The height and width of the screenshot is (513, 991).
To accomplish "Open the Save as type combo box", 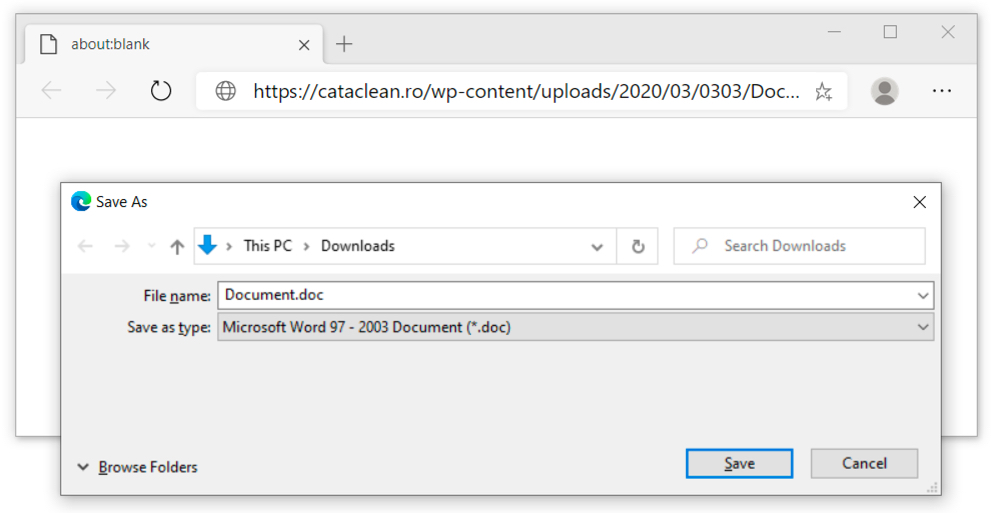I will pos(575,327).
